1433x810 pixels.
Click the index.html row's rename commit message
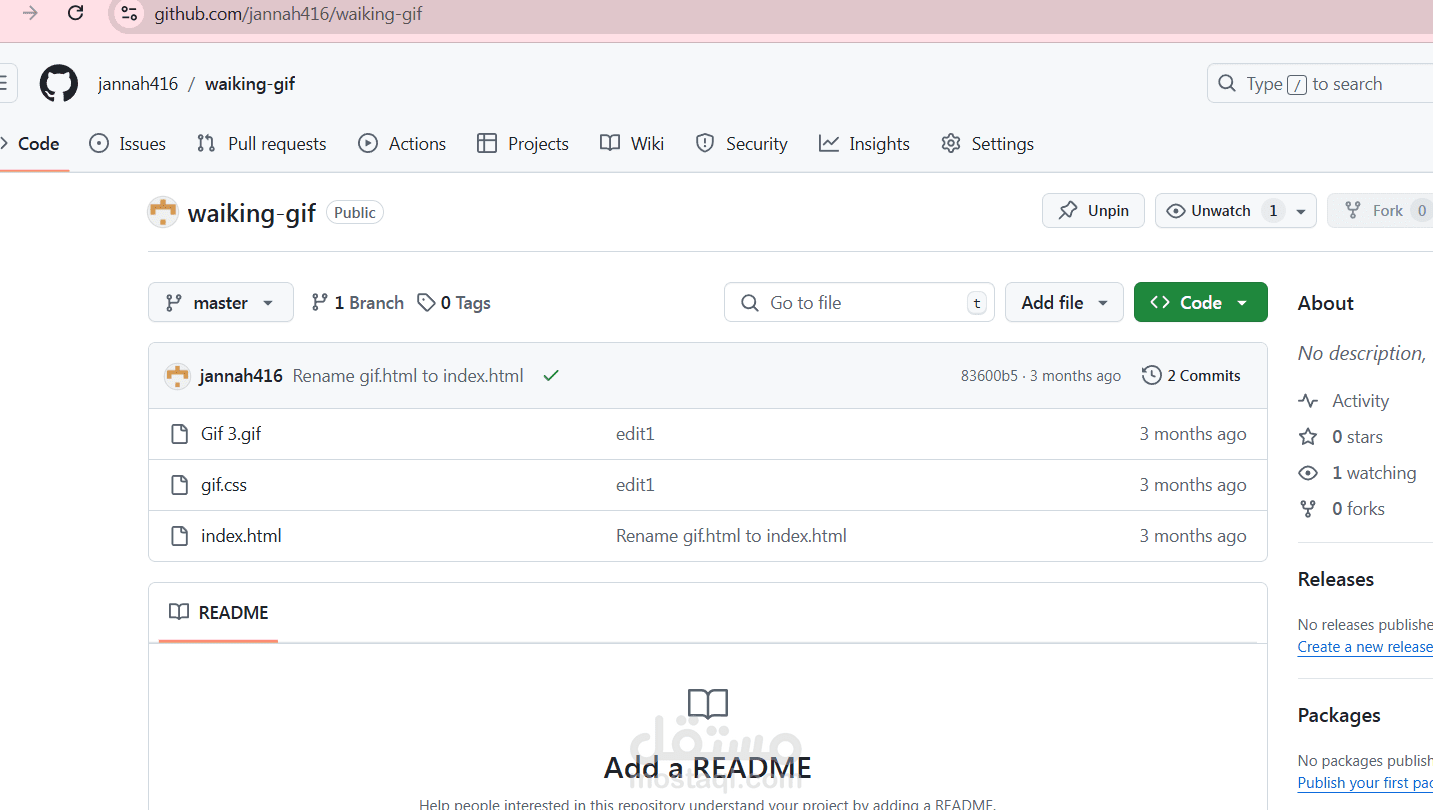pyautogui.click(x=731, y=536)
